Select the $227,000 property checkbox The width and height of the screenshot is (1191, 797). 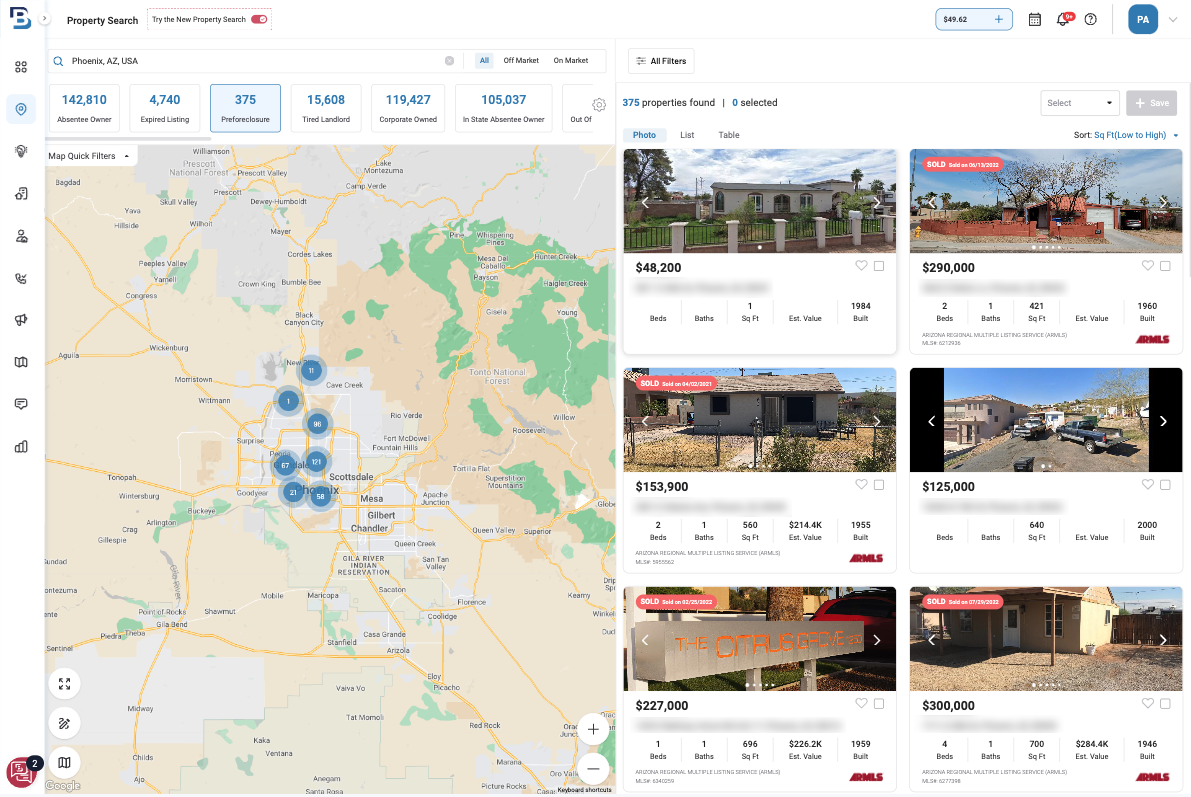pos(879,704)
